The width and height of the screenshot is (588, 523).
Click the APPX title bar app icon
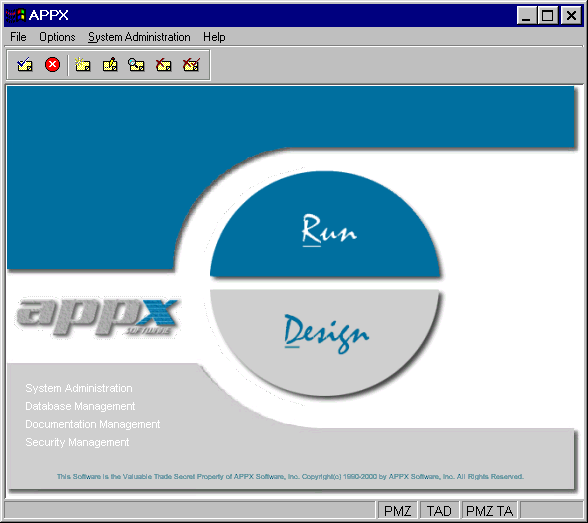pyautogui.click(x=15, y=15)
